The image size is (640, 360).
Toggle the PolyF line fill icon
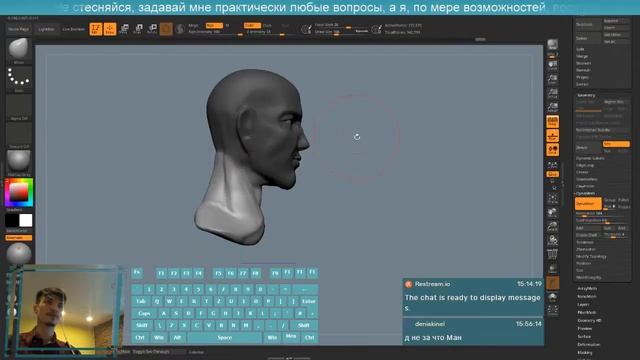click(x=553, y=254)
